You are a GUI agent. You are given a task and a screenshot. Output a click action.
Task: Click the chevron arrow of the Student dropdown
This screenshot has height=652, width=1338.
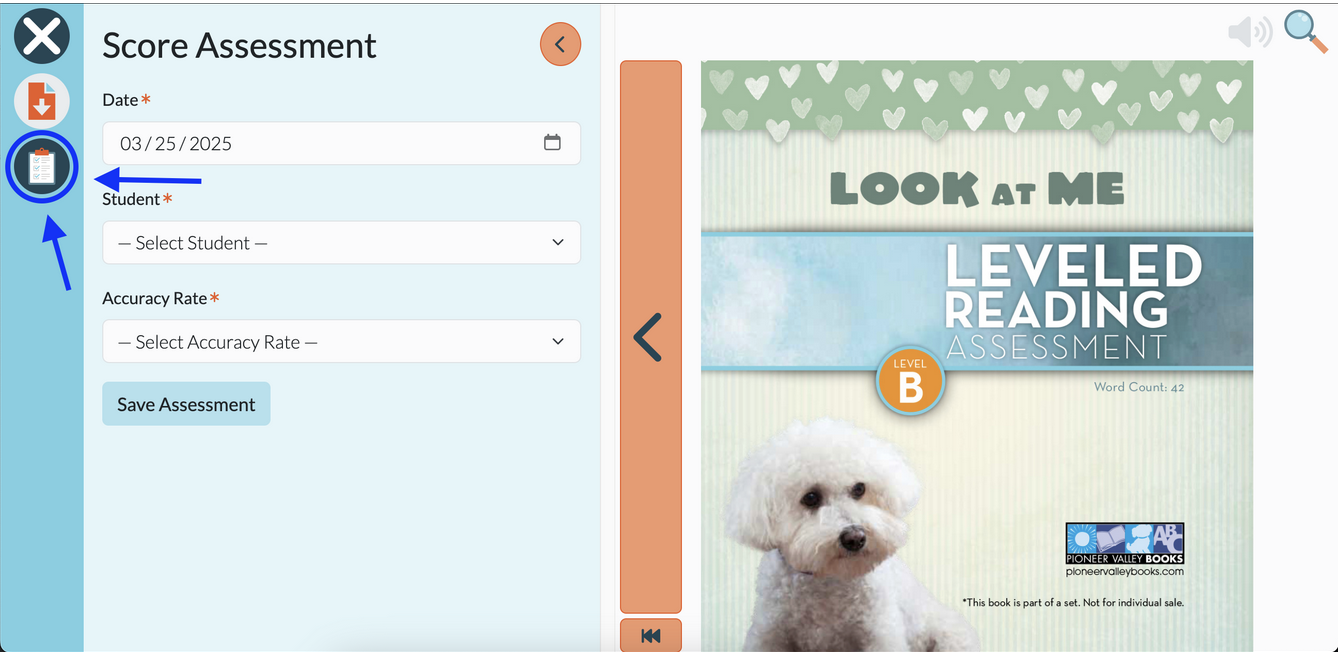pos(558,243)
